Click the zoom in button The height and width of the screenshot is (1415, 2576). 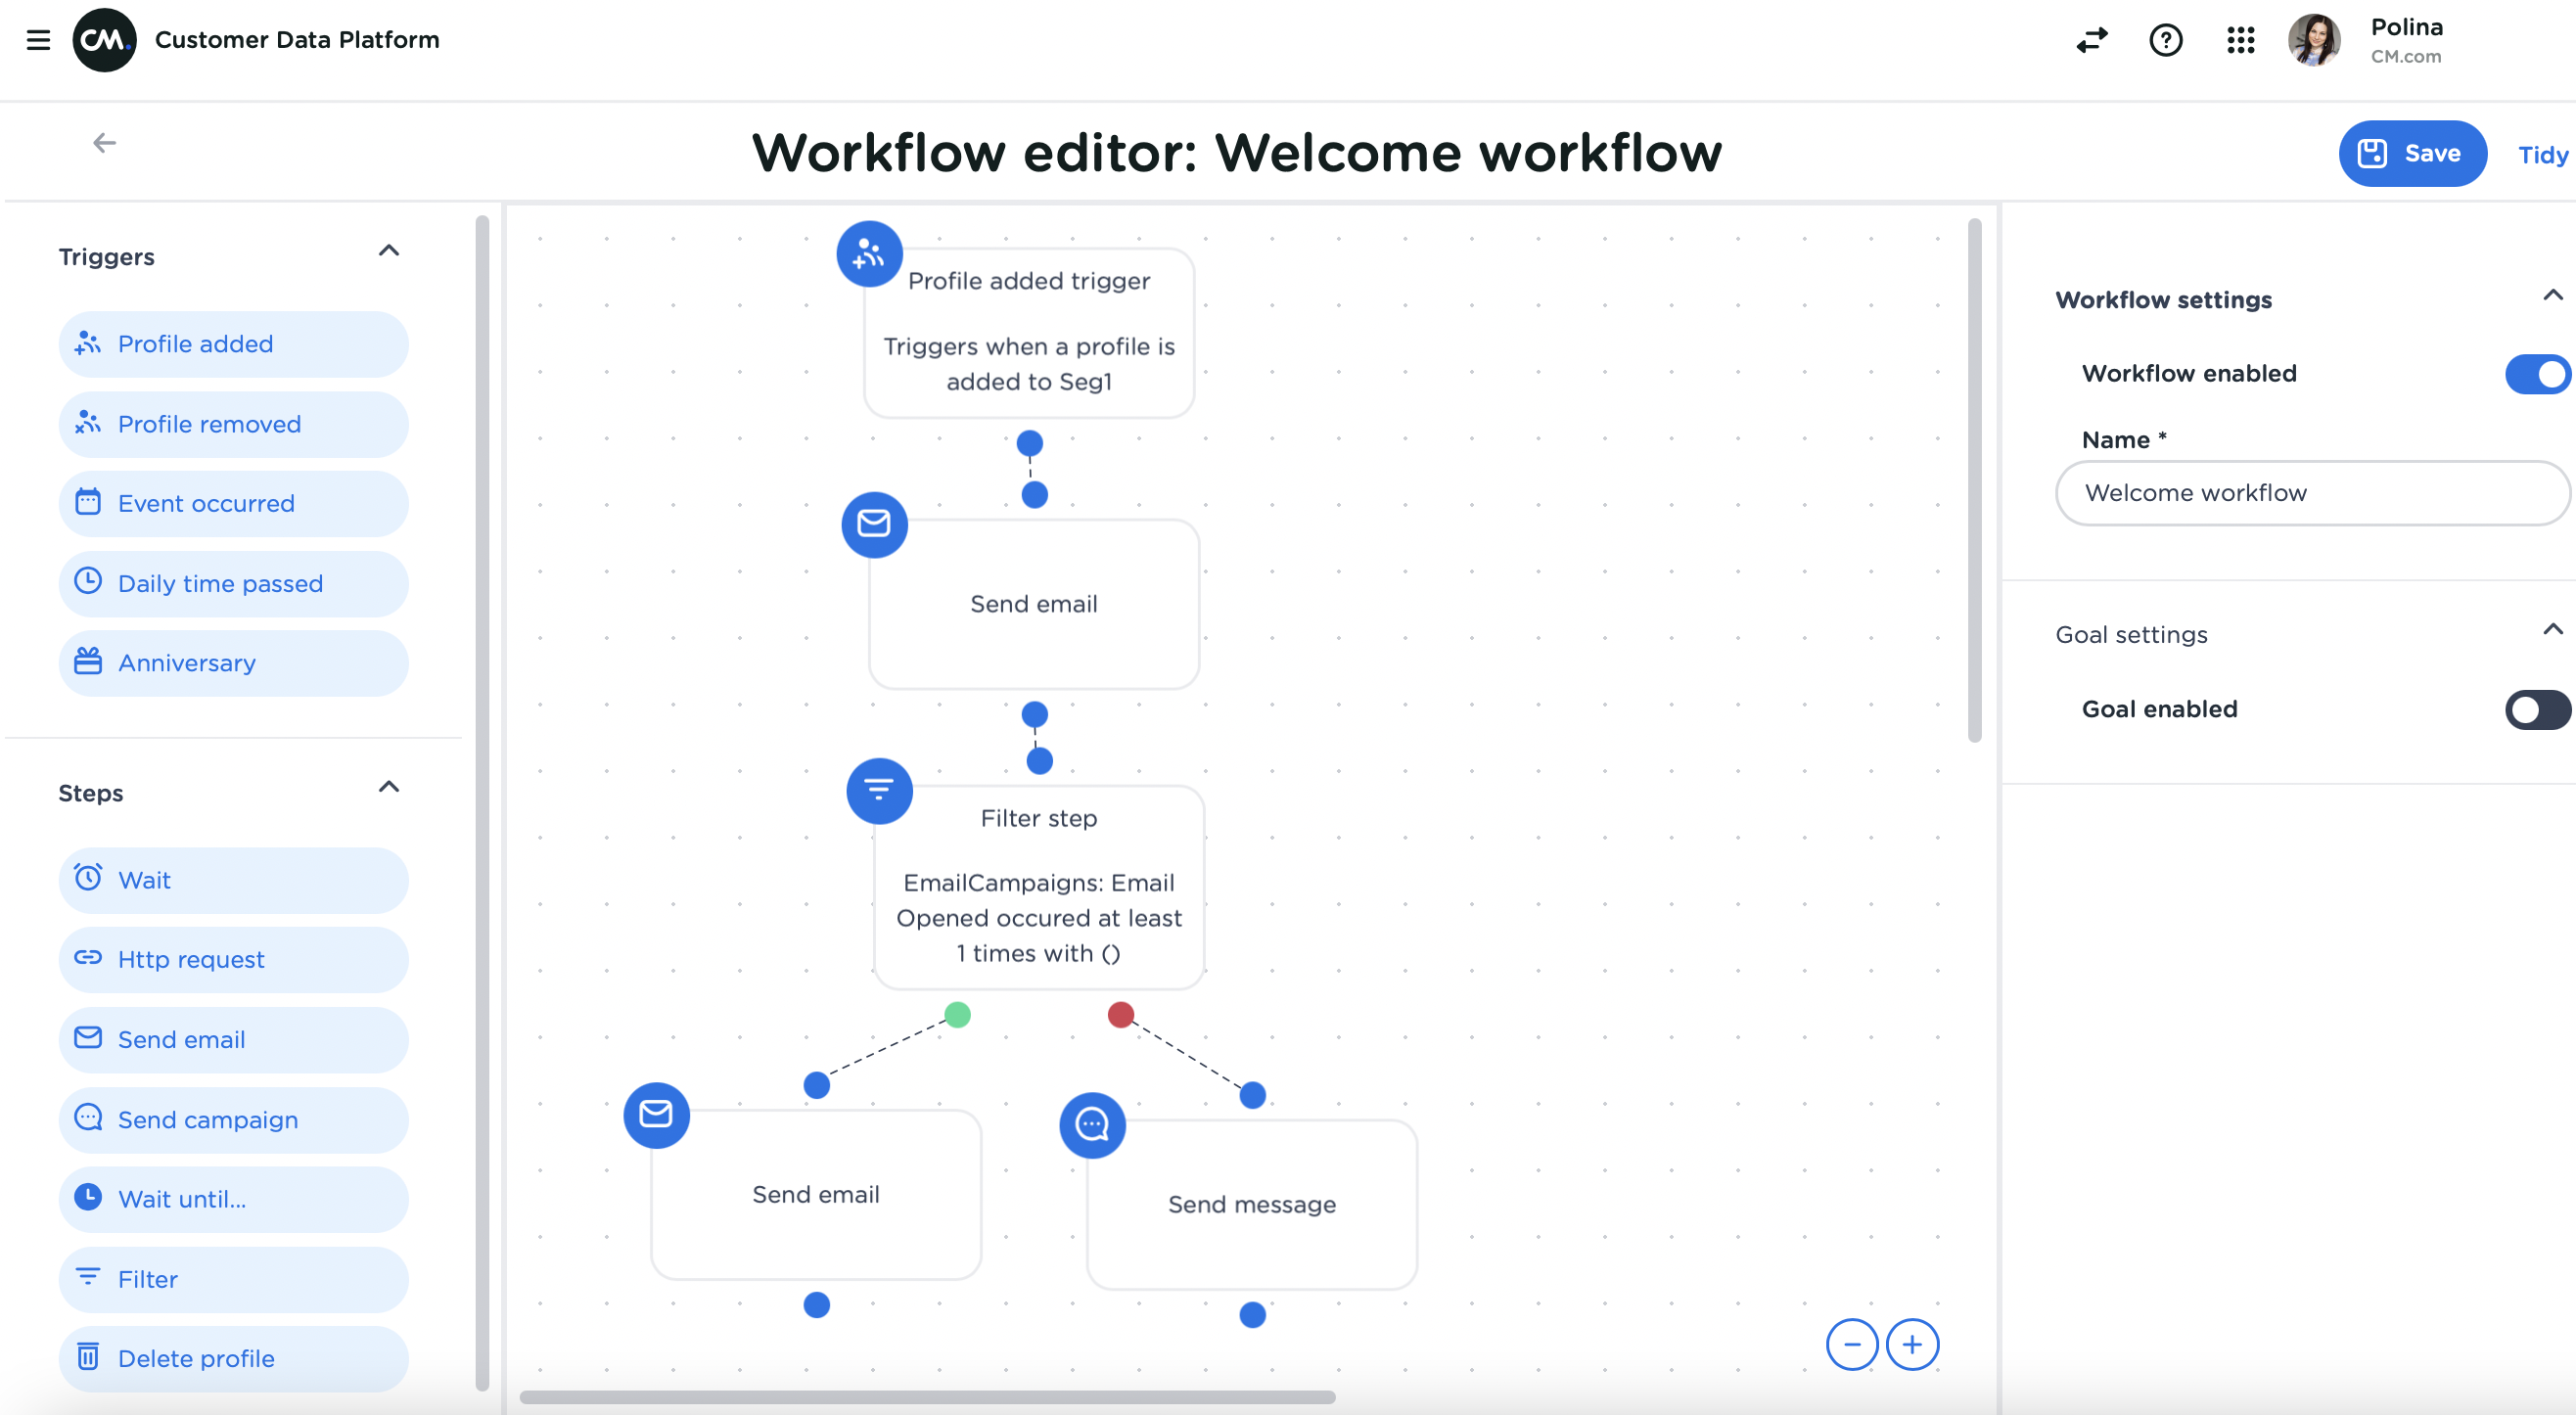pos(1910,1344)
